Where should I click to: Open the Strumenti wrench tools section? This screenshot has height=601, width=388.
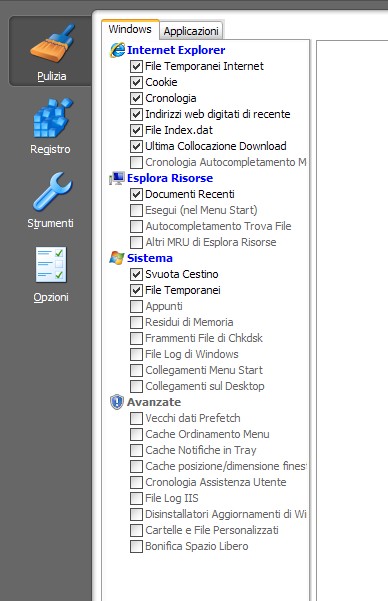(x=51, y=200)
